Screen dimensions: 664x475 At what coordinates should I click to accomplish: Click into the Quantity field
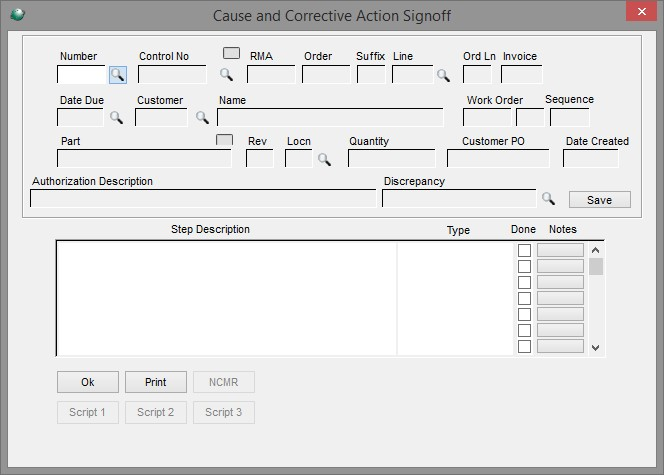tap(392, 158)
